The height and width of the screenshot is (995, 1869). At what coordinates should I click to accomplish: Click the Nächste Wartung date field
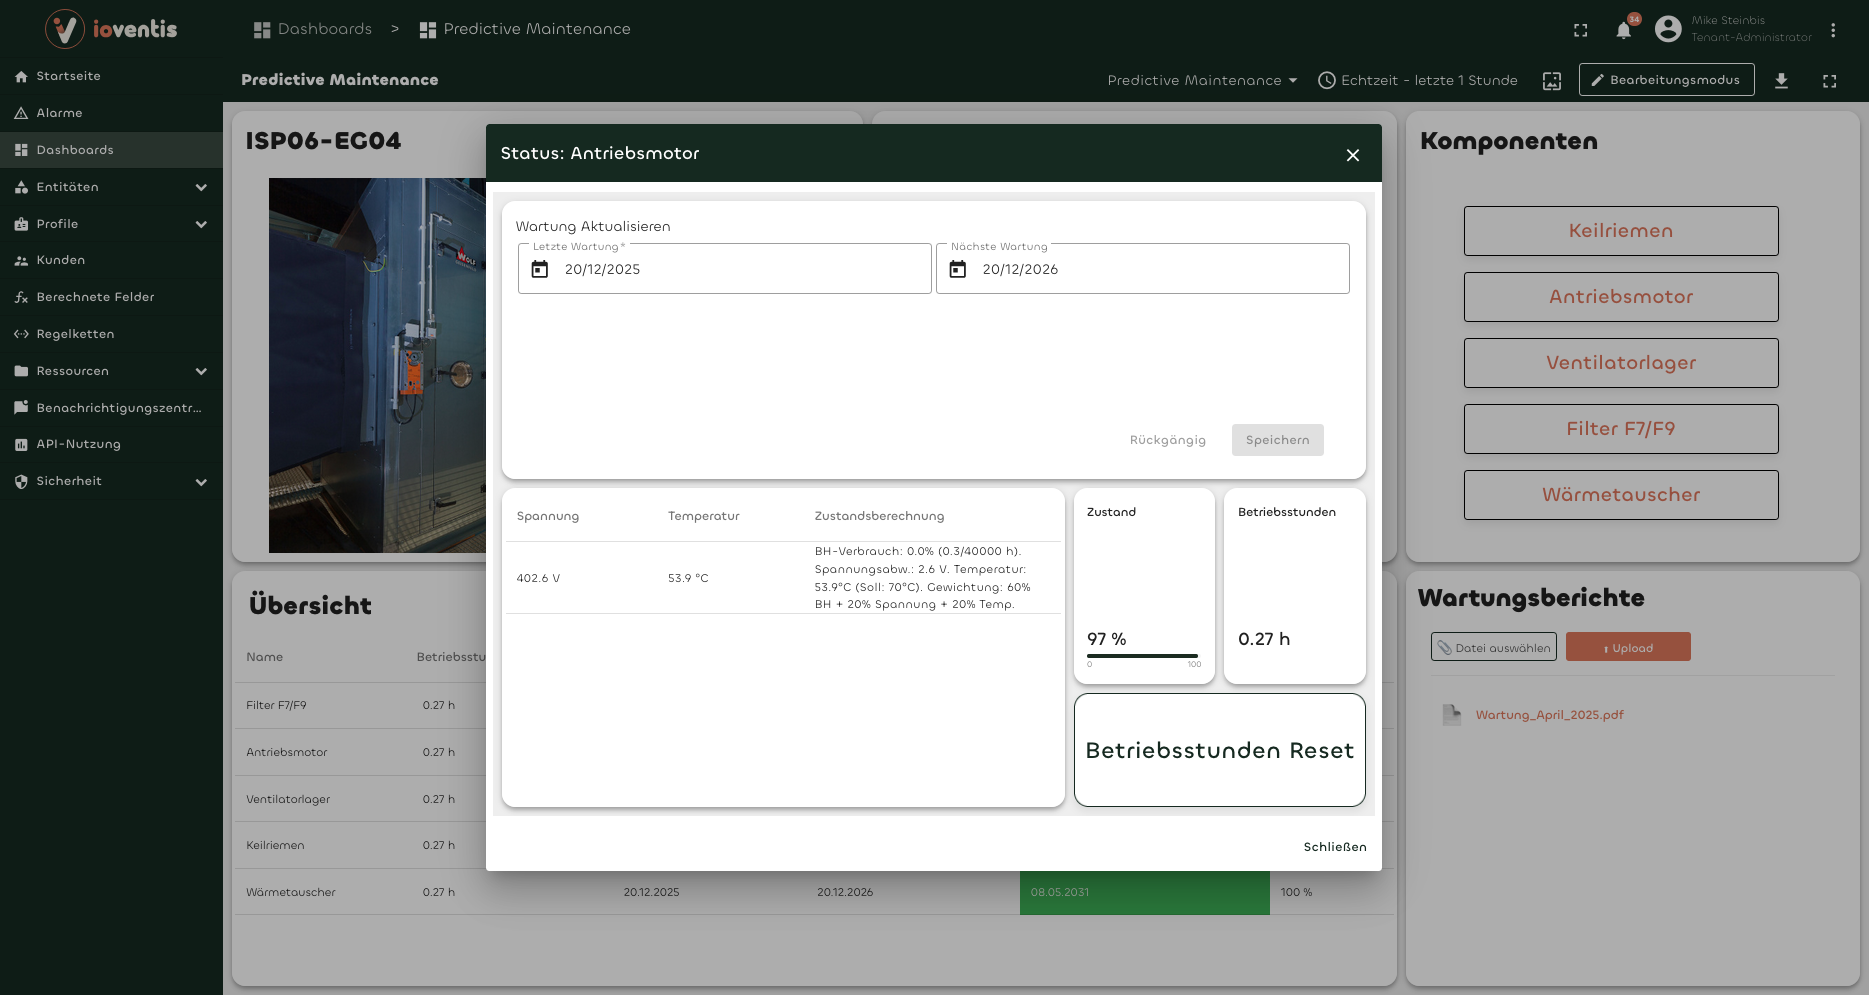1142,268
